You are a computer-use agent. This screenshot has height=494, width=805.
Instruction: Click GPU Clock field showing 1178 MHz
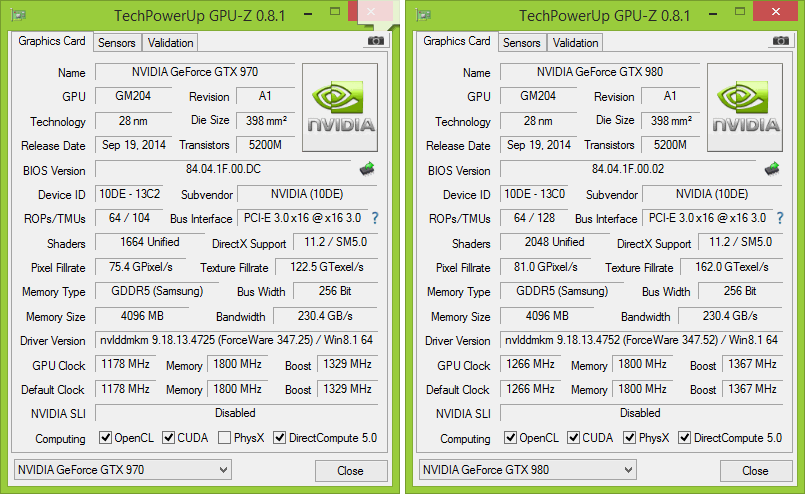click(125, 364)
